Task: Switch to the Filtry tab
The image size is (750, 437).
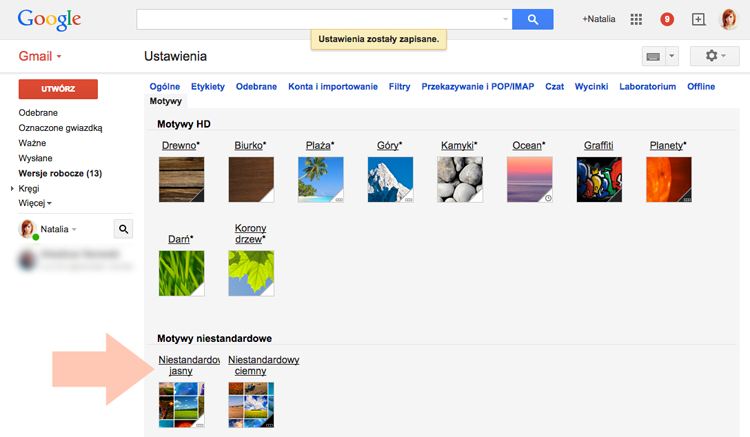Action: (x=399, y=87)
